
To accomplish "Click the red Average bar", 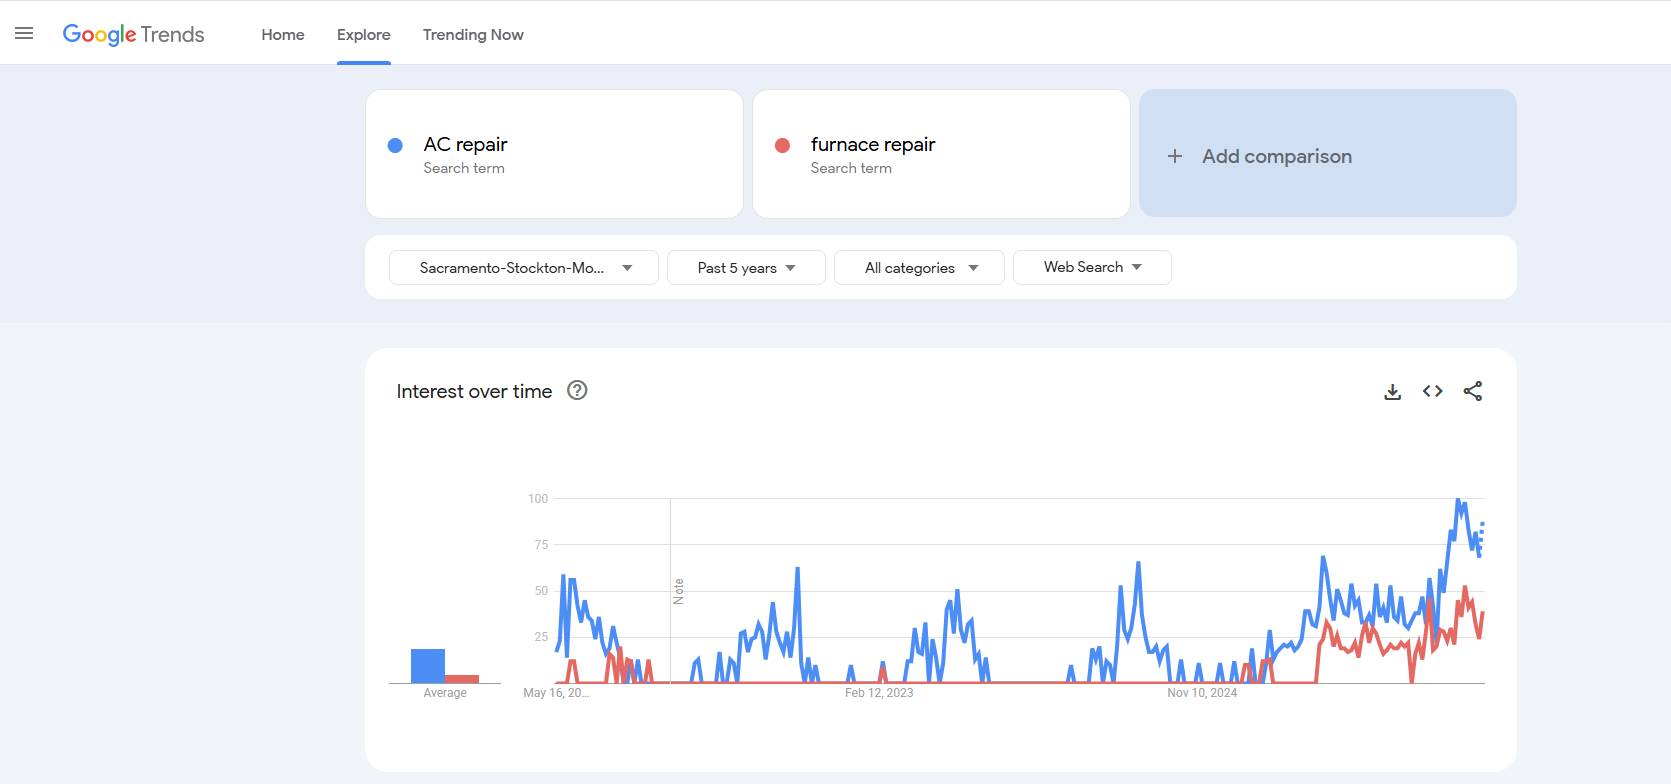I will pos(462,679).
